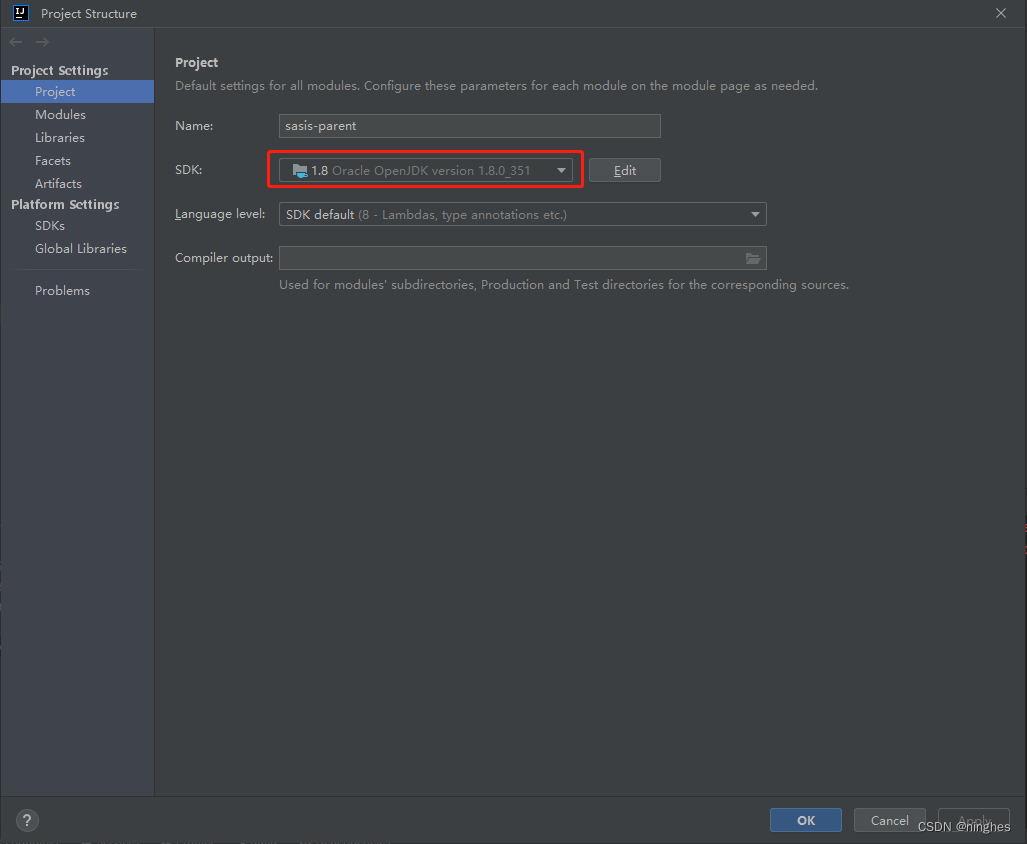Click the blue SDK folder icon in SDK selector
This screenshot has width=1027, height=844.
(x=300, y=169)
